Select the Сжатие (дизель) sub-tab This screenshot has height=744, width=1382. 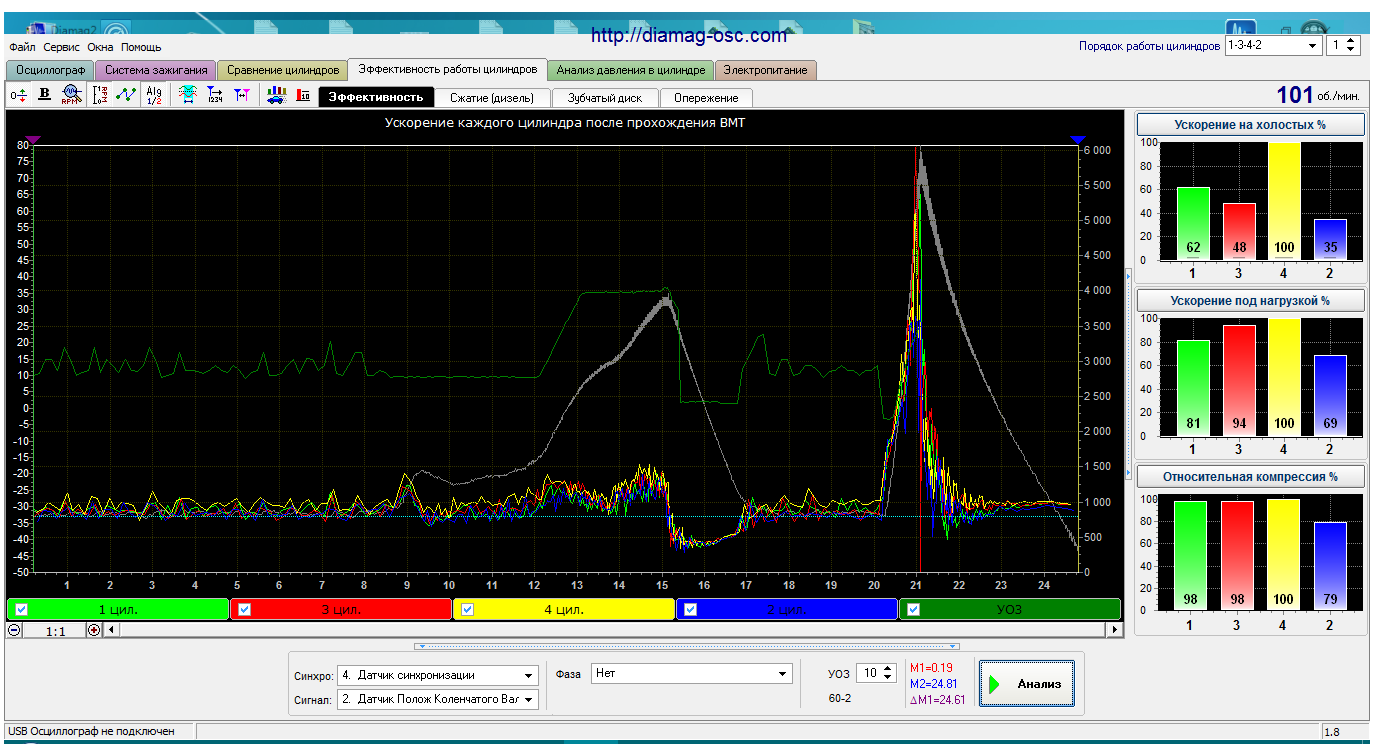point(491,98)
